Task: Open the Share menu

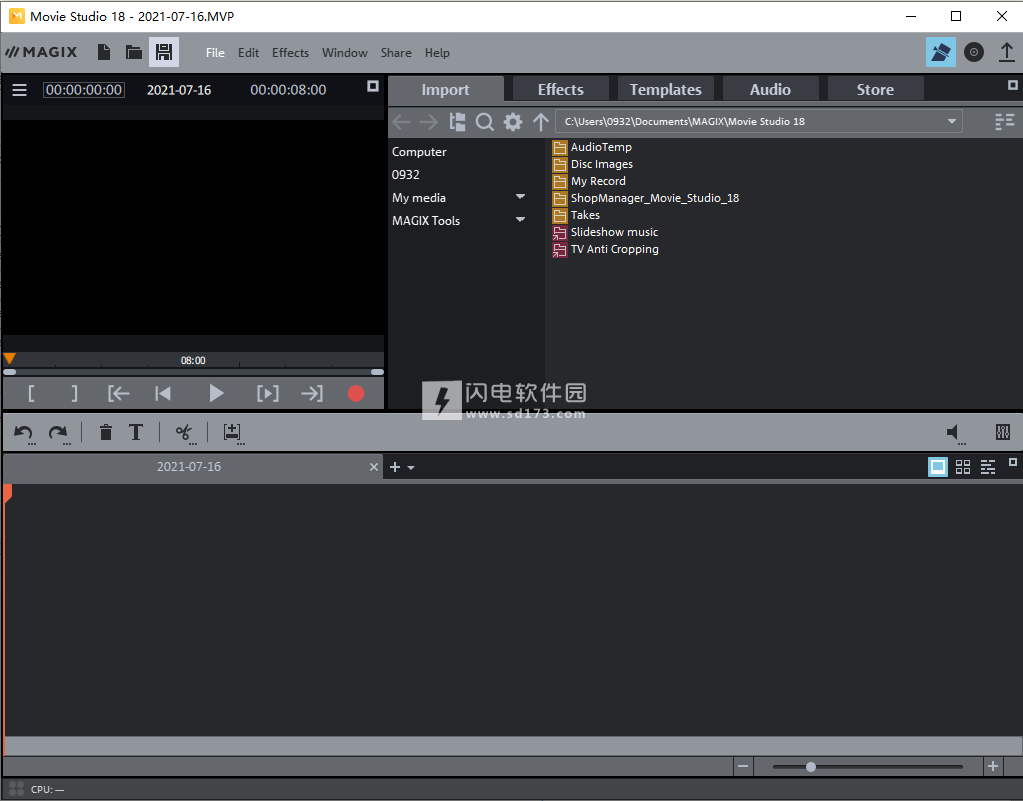Action: 396,53
